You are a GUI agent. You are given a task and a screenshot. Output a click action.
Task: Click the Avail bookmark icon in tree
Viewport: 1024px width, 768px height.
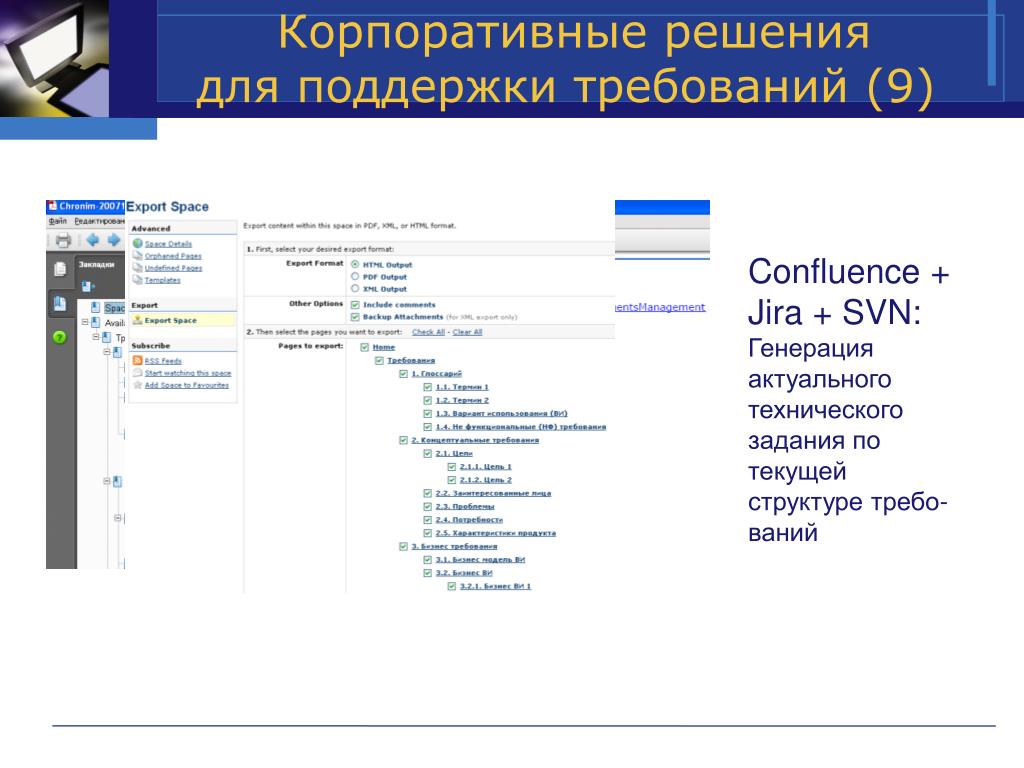95,323
